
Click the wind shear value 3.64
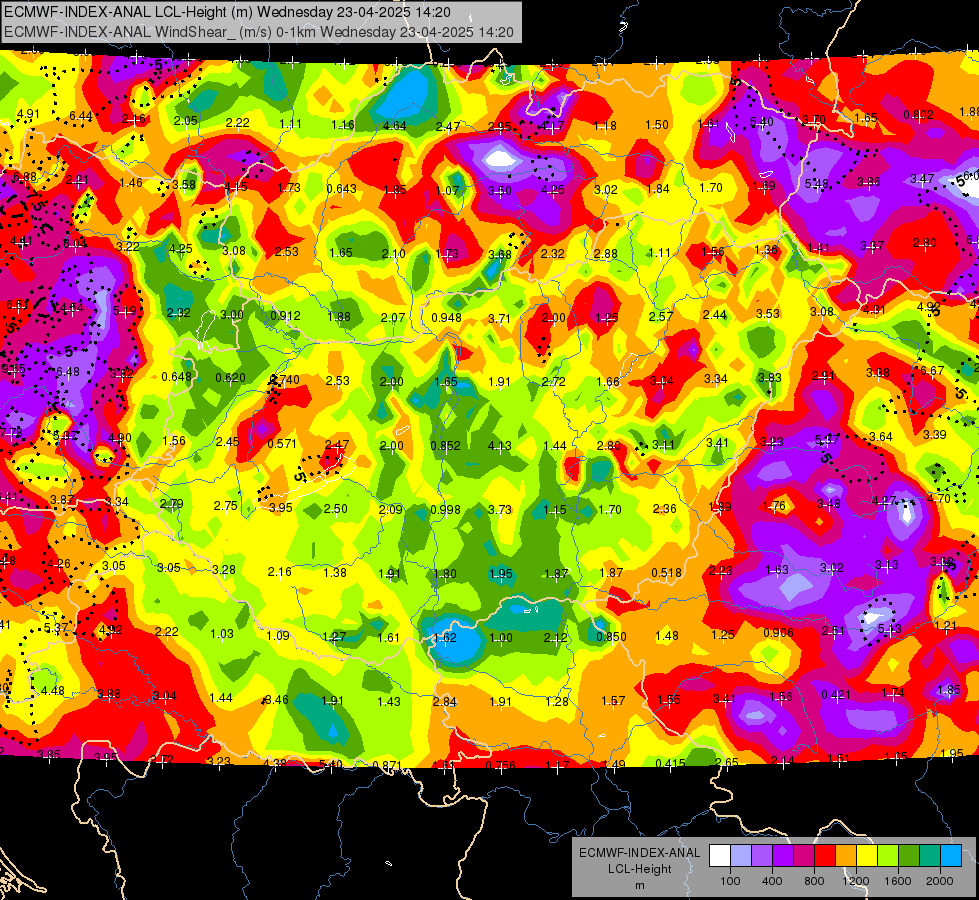tap(881, 437)
